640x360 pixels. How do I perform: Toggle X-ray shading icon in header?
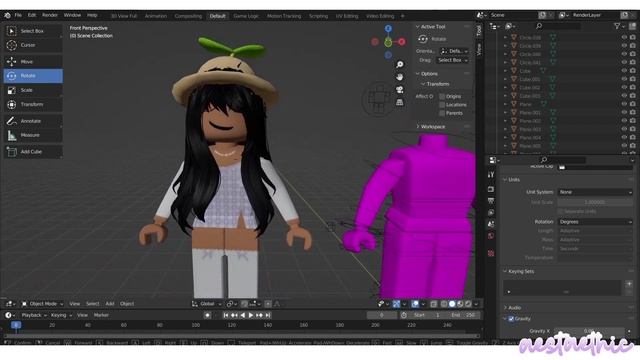pyautogui.click(x=434, y=304)
